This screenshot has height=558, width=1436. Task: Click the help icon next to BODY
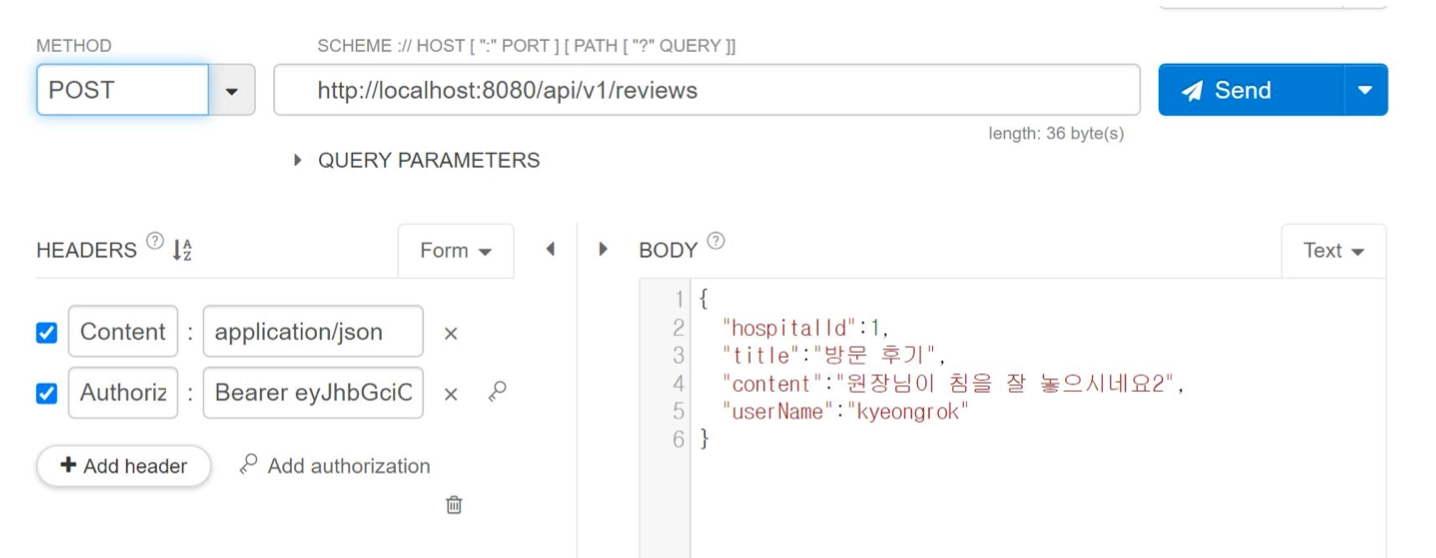point(716,241)
